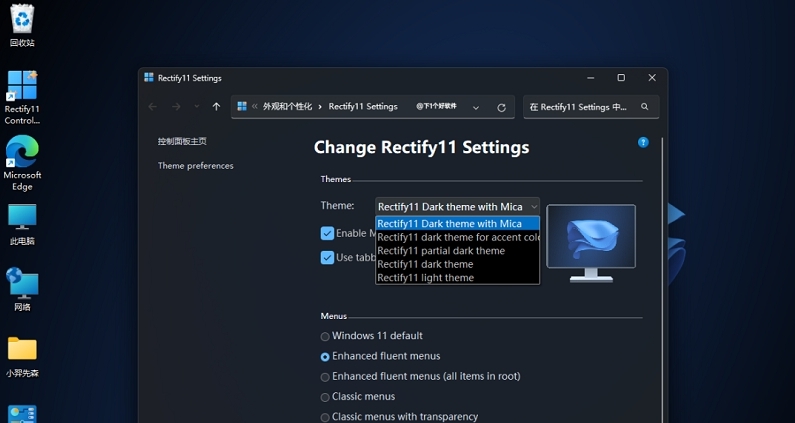Go up one level with the up arrow
This screenshot has width=795, height=423.
(x=216, y=107)
